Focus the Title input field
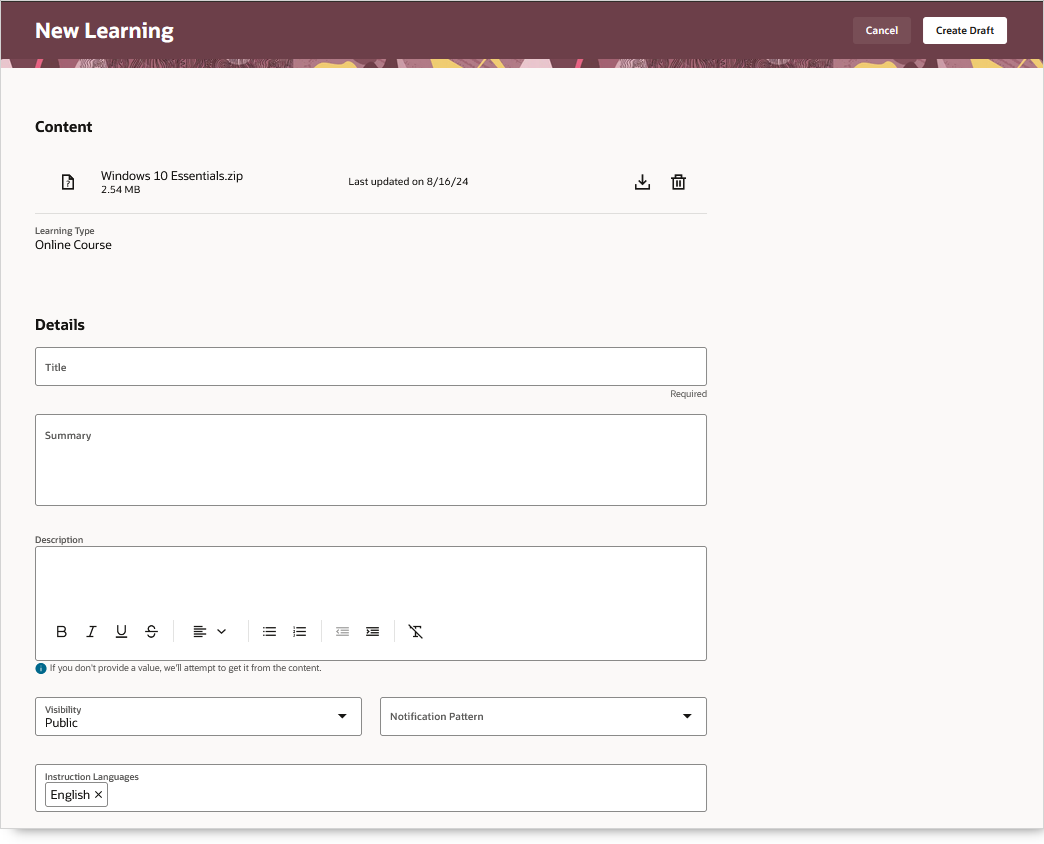 click(x=371, y=366)
